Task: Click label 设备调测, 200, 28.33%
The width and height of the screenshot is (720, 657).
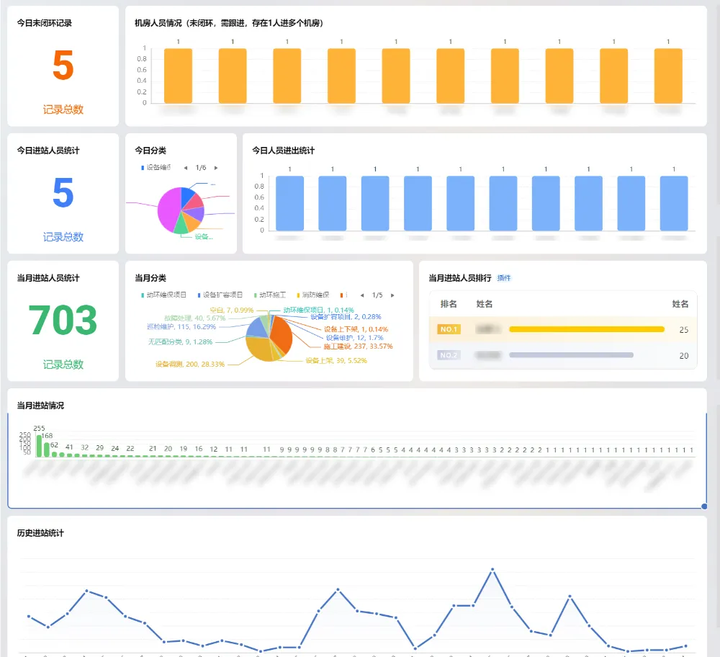Action: 190,364
